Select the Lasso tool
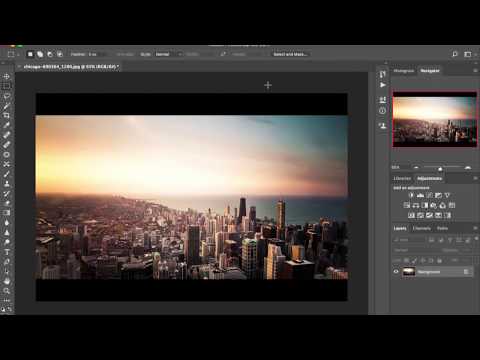The image size is (480, 360). [6, 96]
